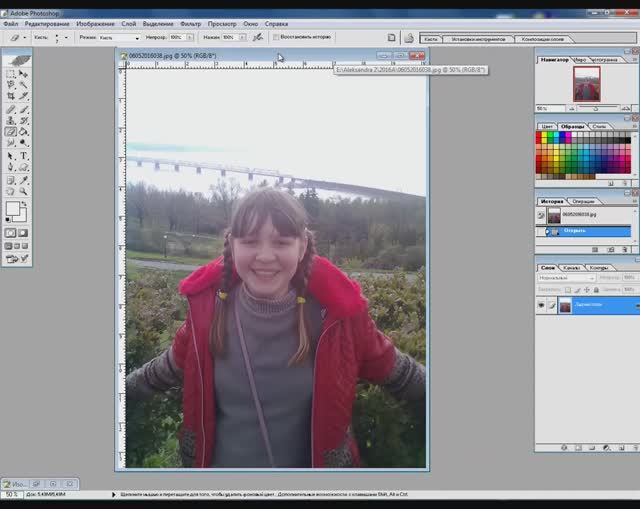Viewport: 640px width, 509px height.
Task: Select the Paint Bucket tool
Action: 24,131
